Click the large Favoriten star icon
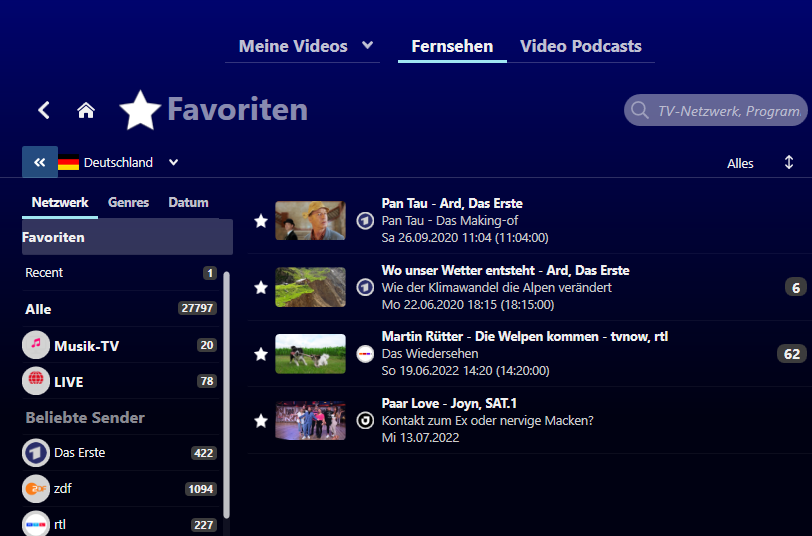Viewport: 812px width, 536px height. click(x=140, y=110)
